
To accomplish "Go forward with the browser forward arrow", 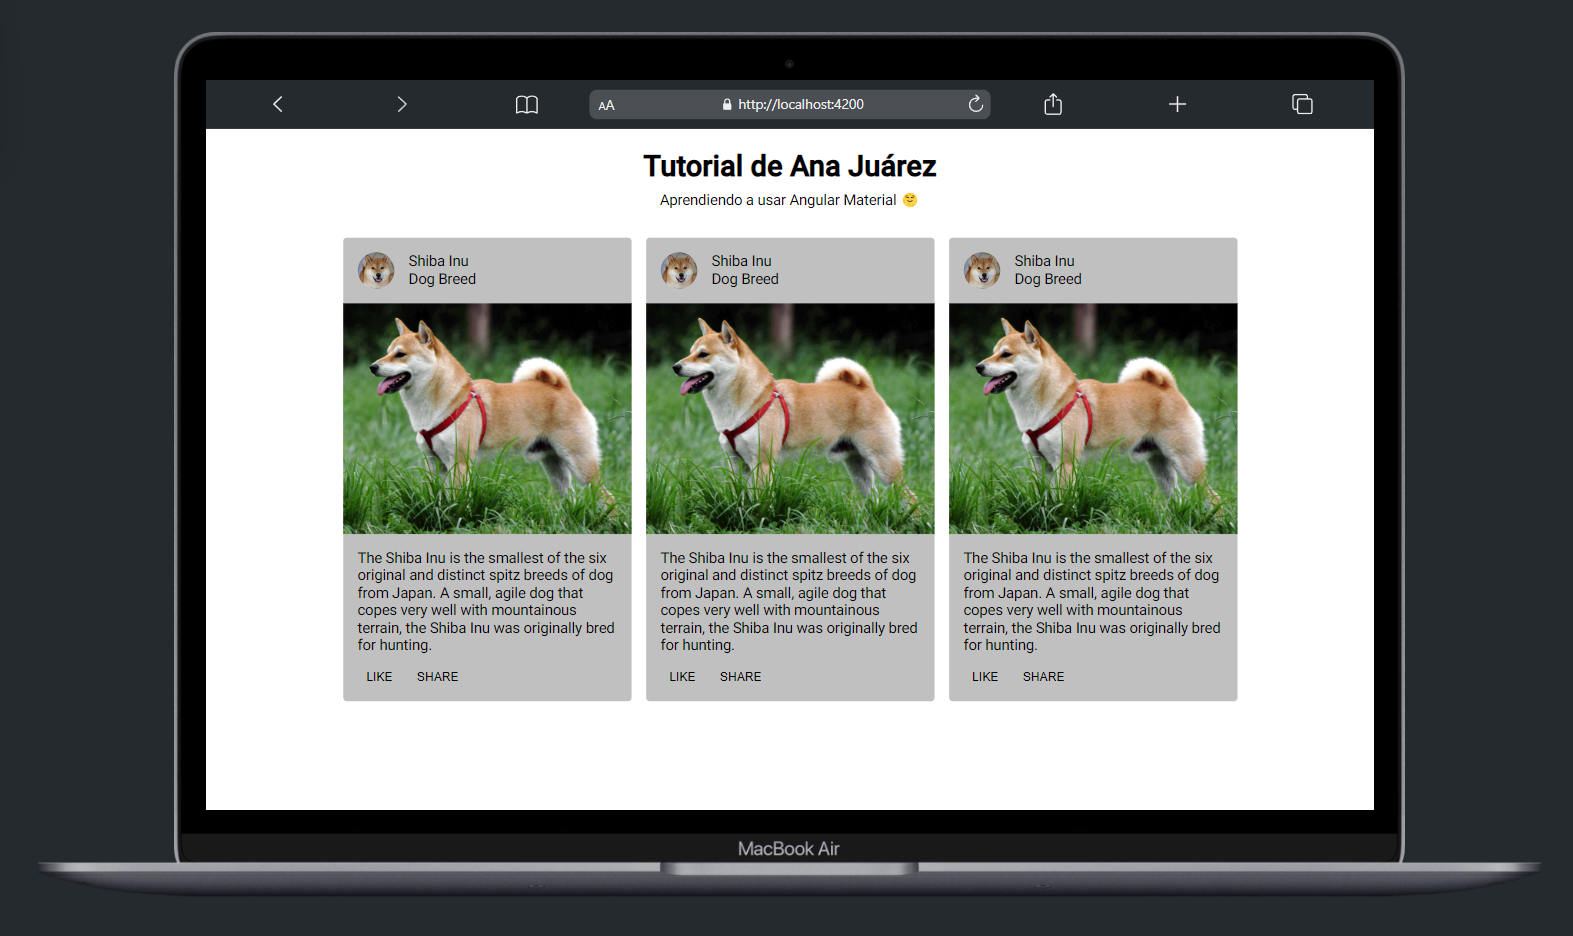I will [x=402, y=104].
